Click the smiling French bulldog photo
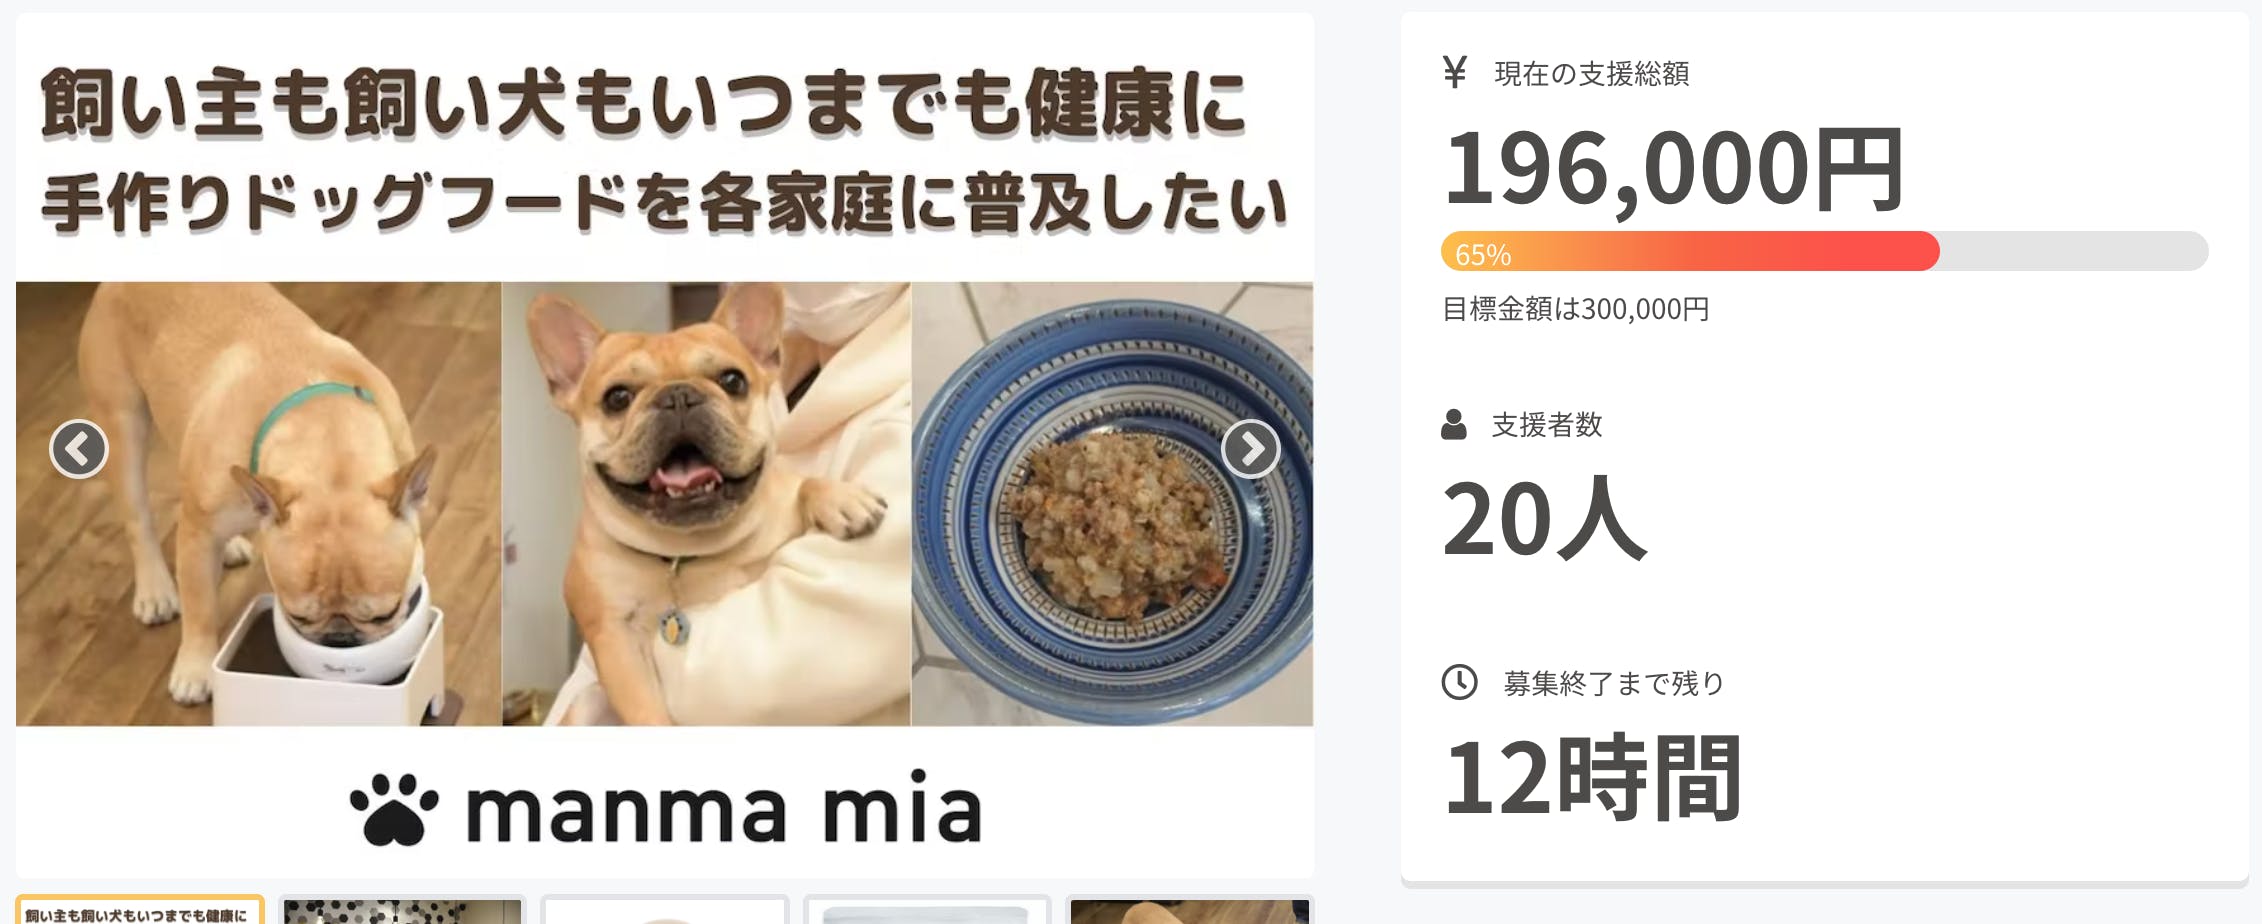The width and height of the screenshot is (2262, 924). (x=706, y=503)
